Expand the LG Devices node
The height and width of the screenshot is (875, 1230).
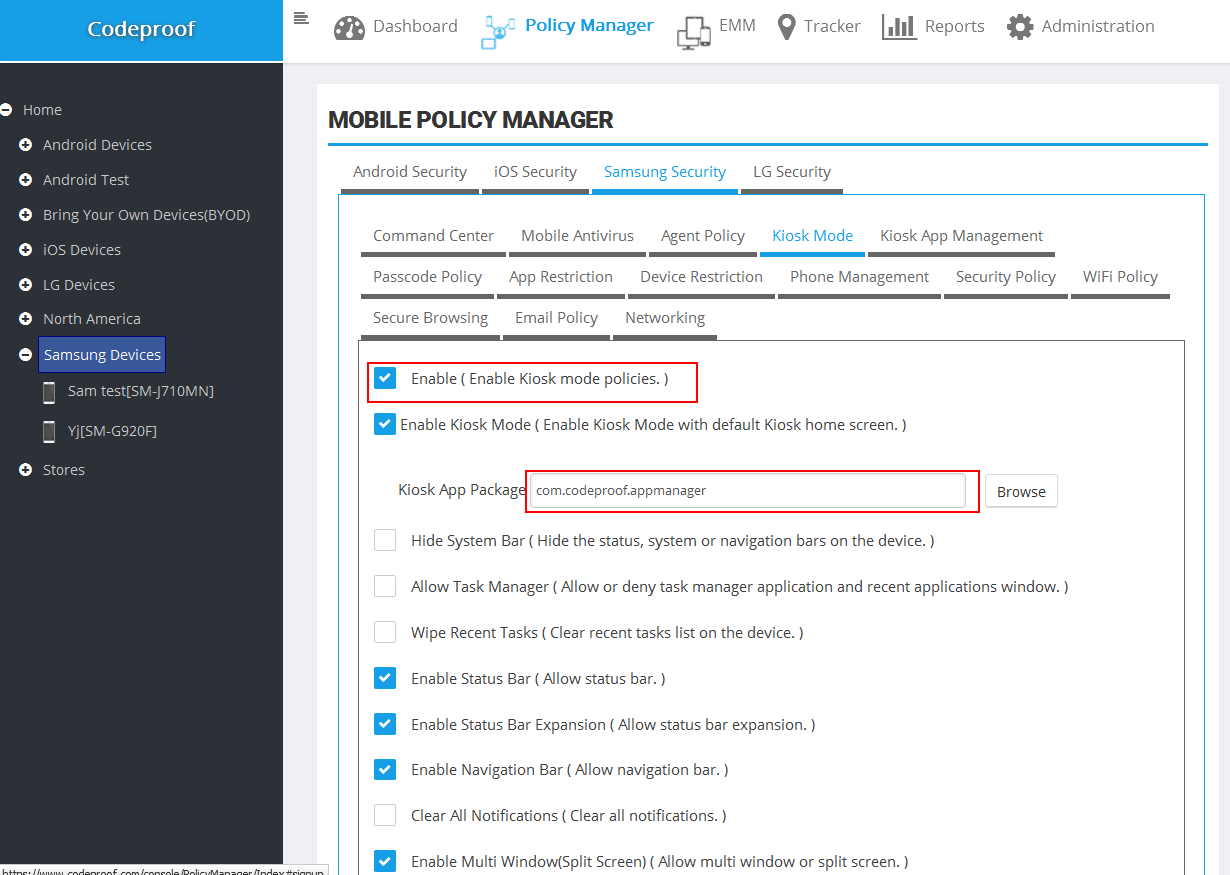coord(26,285)
